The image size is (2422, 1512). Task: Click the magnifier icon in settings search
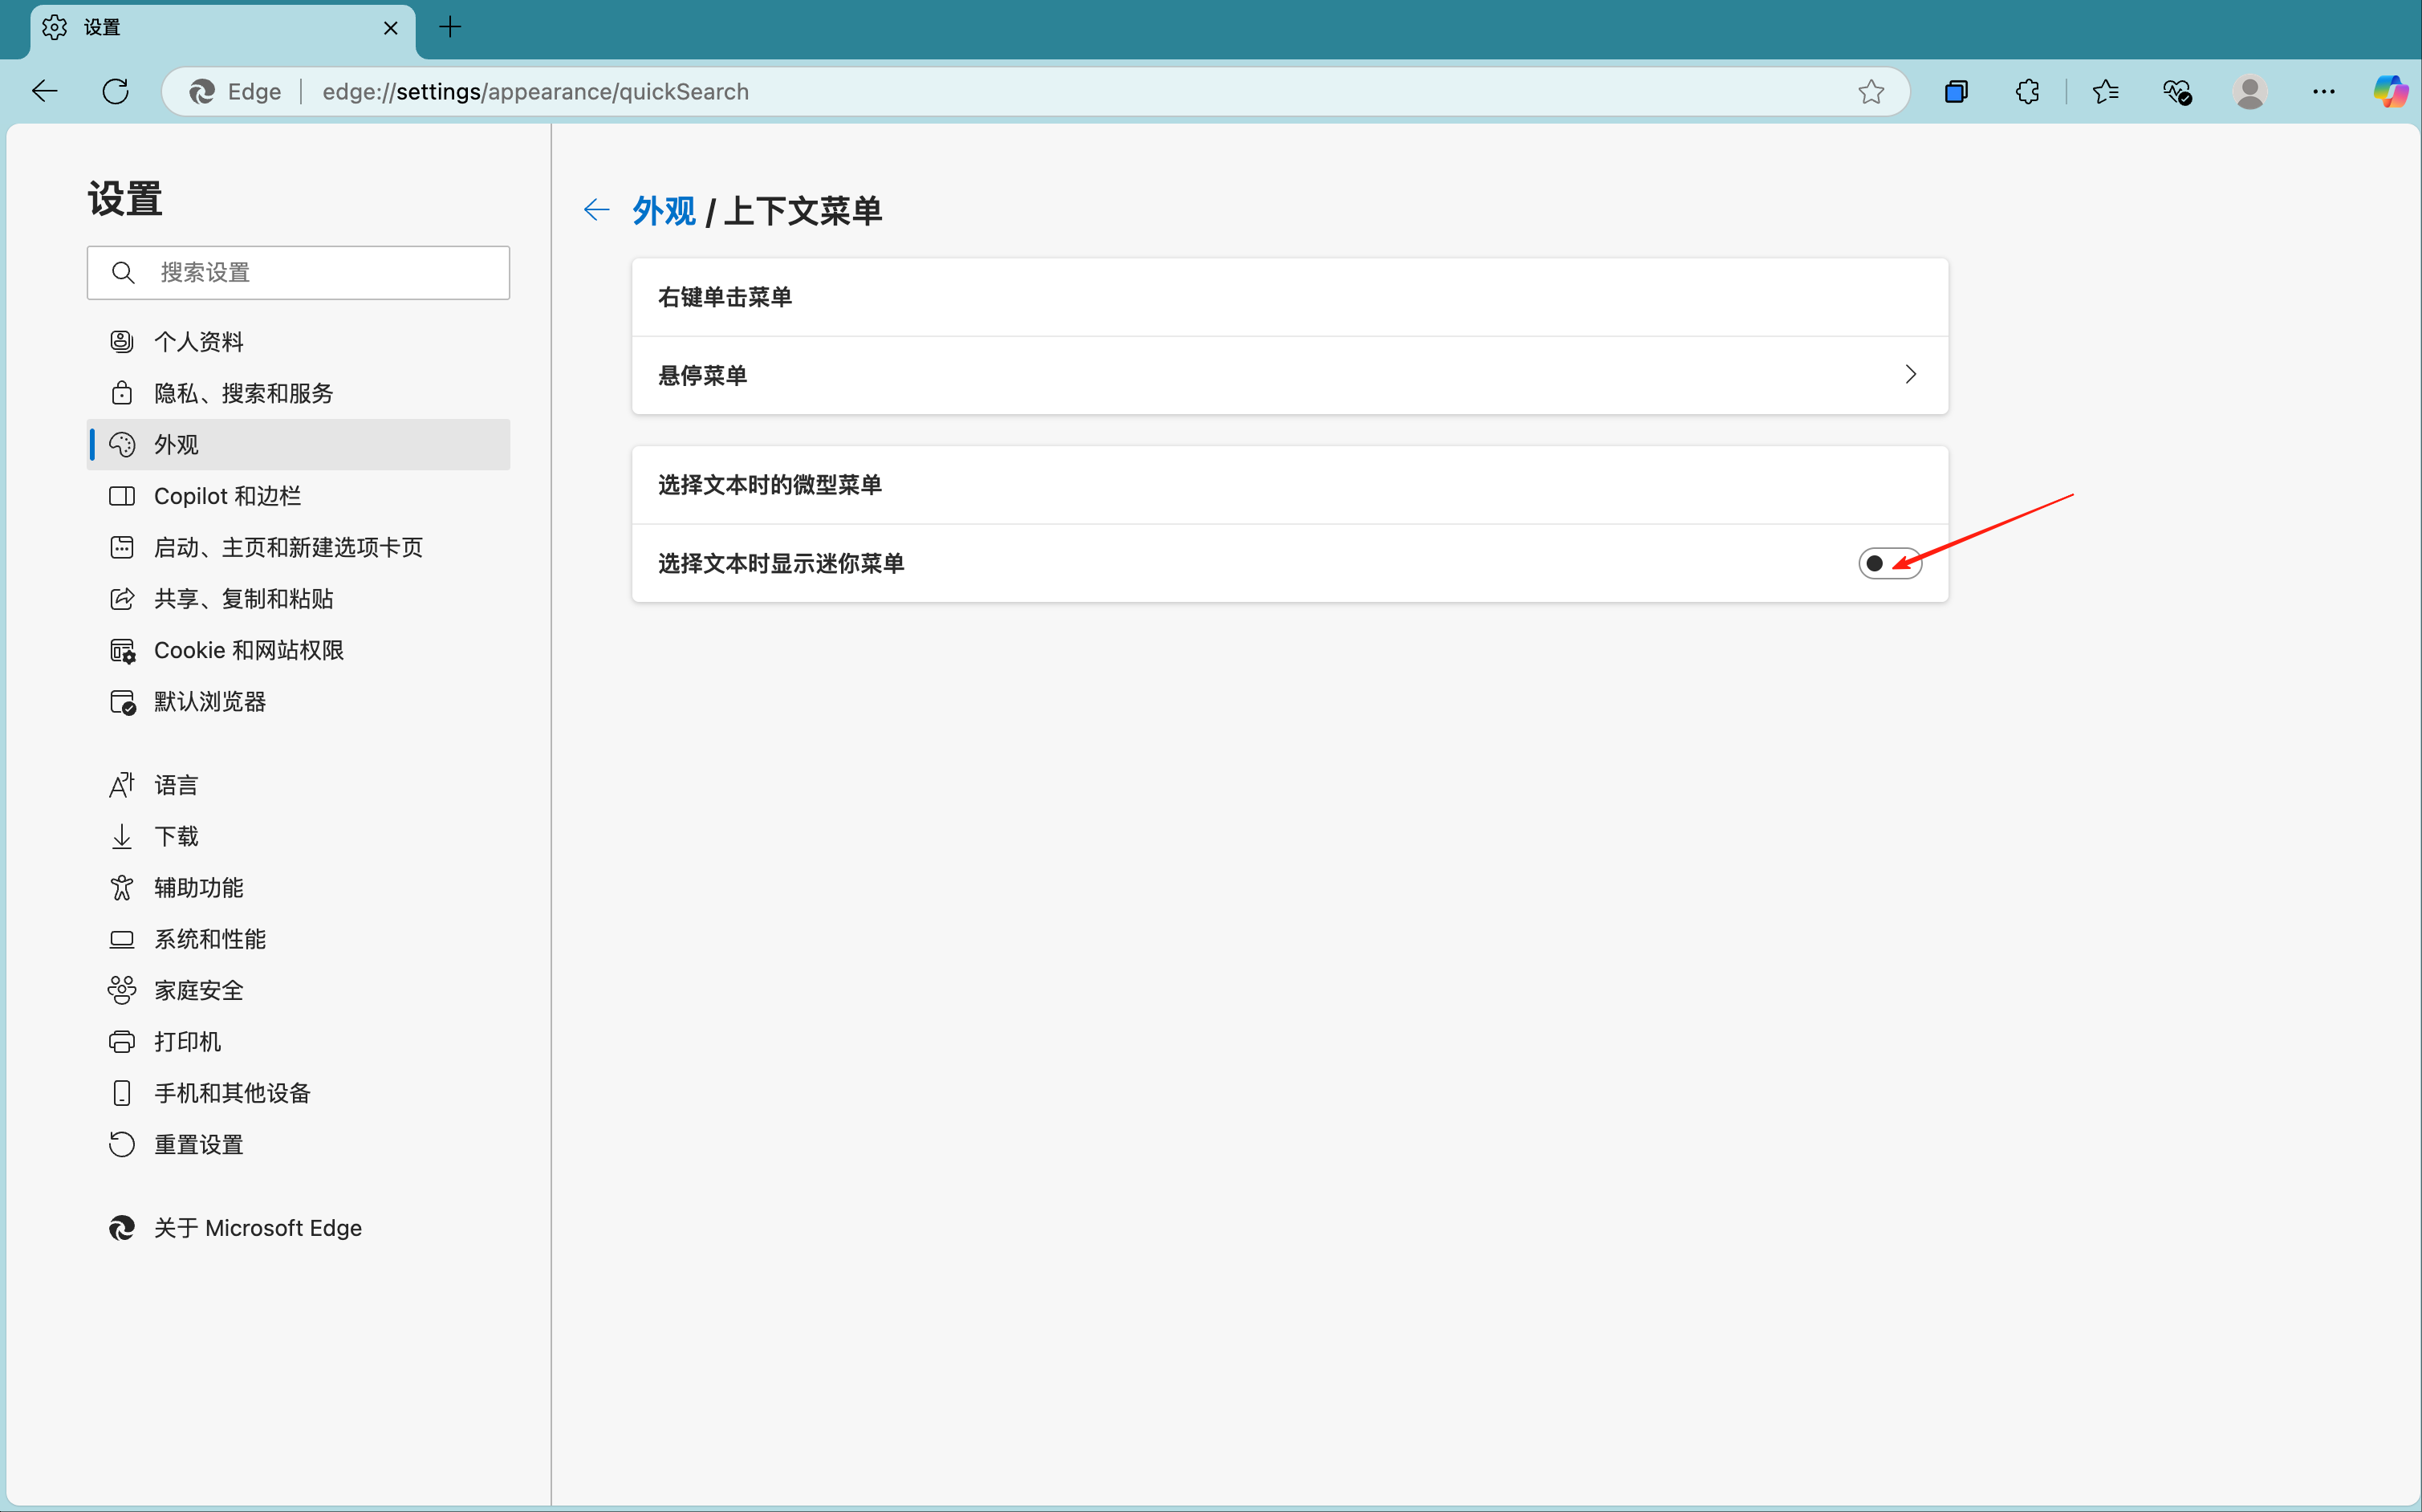click(x=123, y=273)
